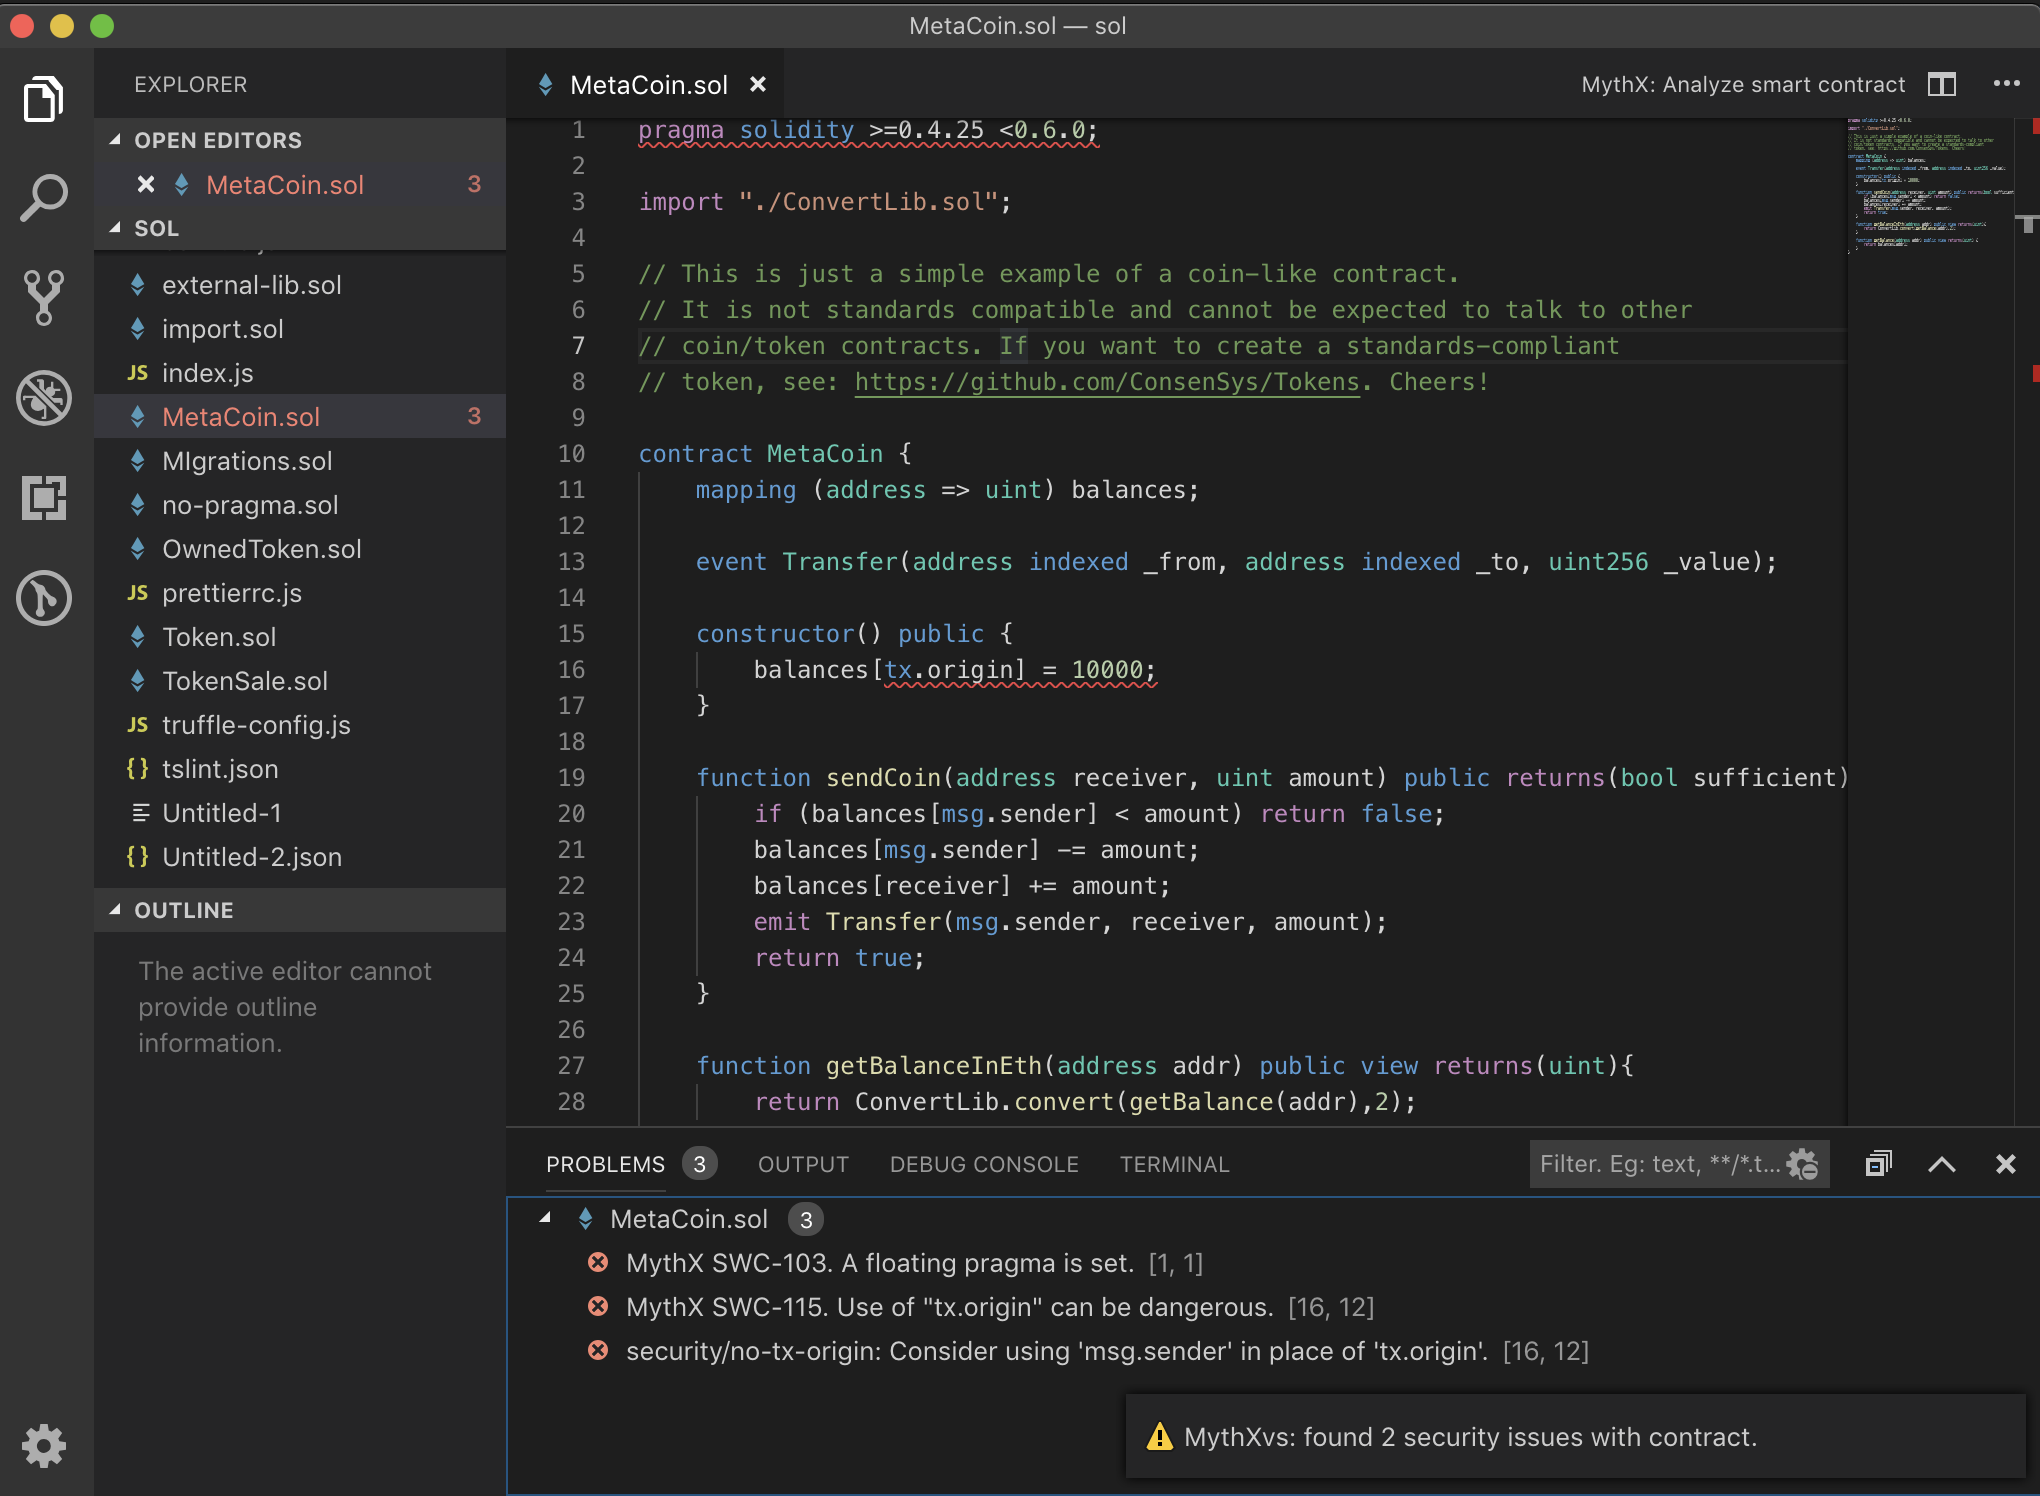Image resolution: width=2040 pixels, height=1496 pixels.
Task: Click the split editor icon
Action: pyautogui.click(x=1941, y=85)
